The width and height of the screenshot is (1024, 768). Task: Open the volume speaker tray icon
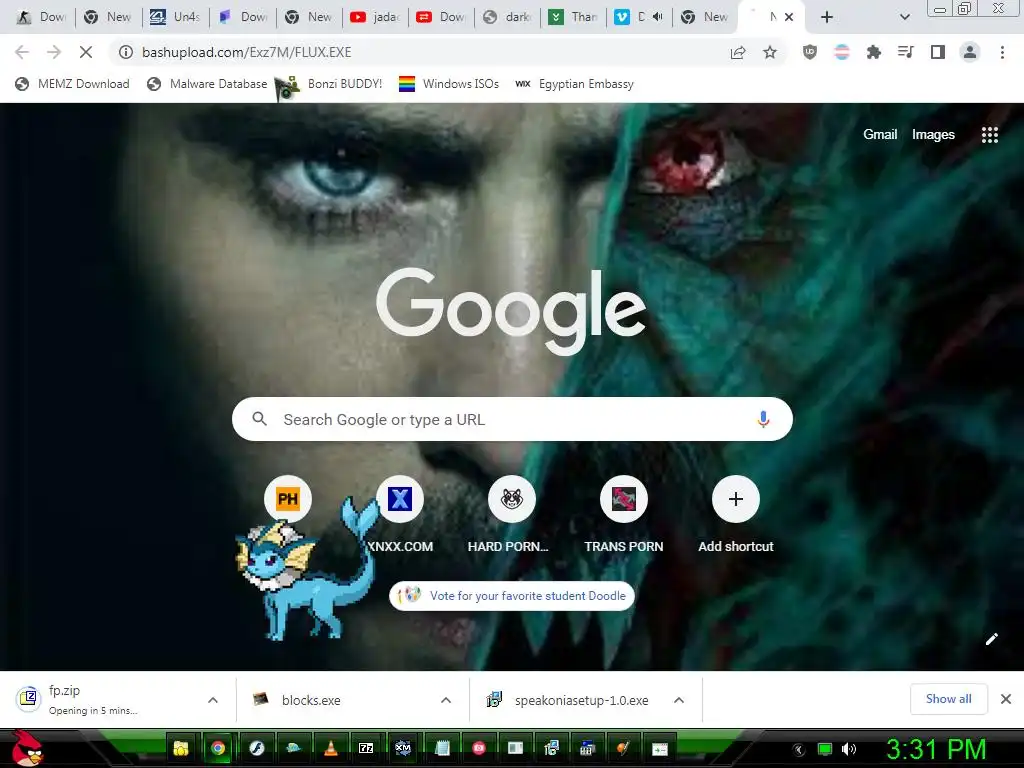[849, 749]
